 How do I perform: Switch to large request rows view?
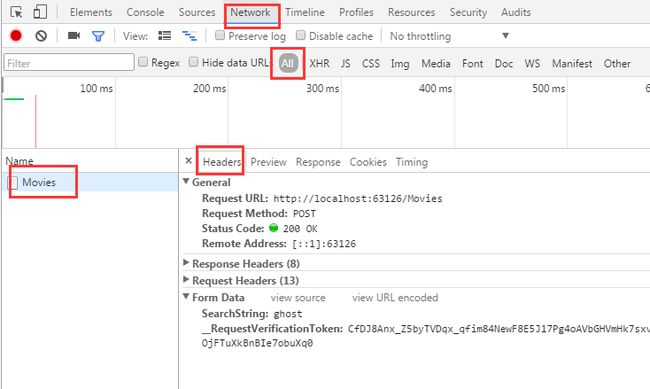[x=165, y=36]
